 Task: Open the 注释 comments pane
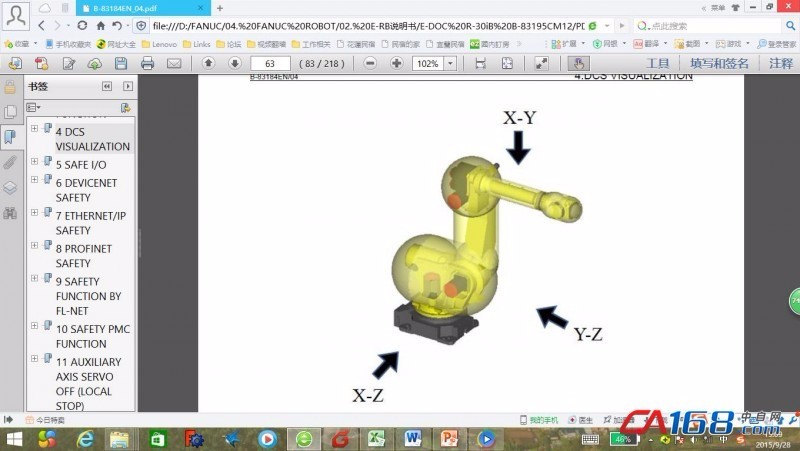click(x=781, y=63)
